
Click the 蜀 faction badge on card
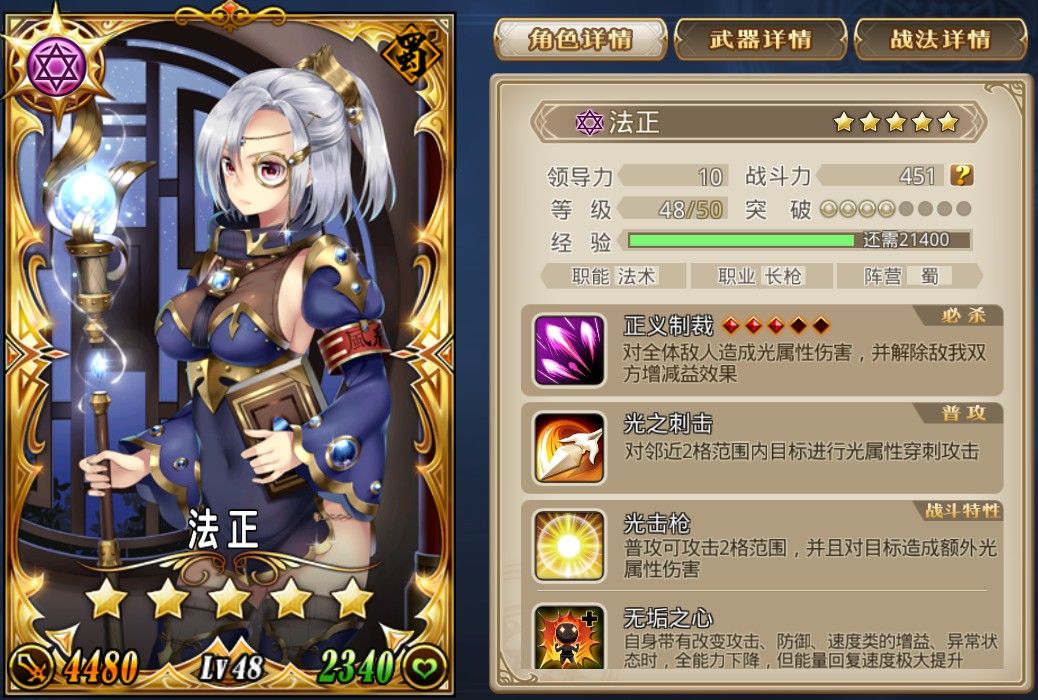(412, 53)
